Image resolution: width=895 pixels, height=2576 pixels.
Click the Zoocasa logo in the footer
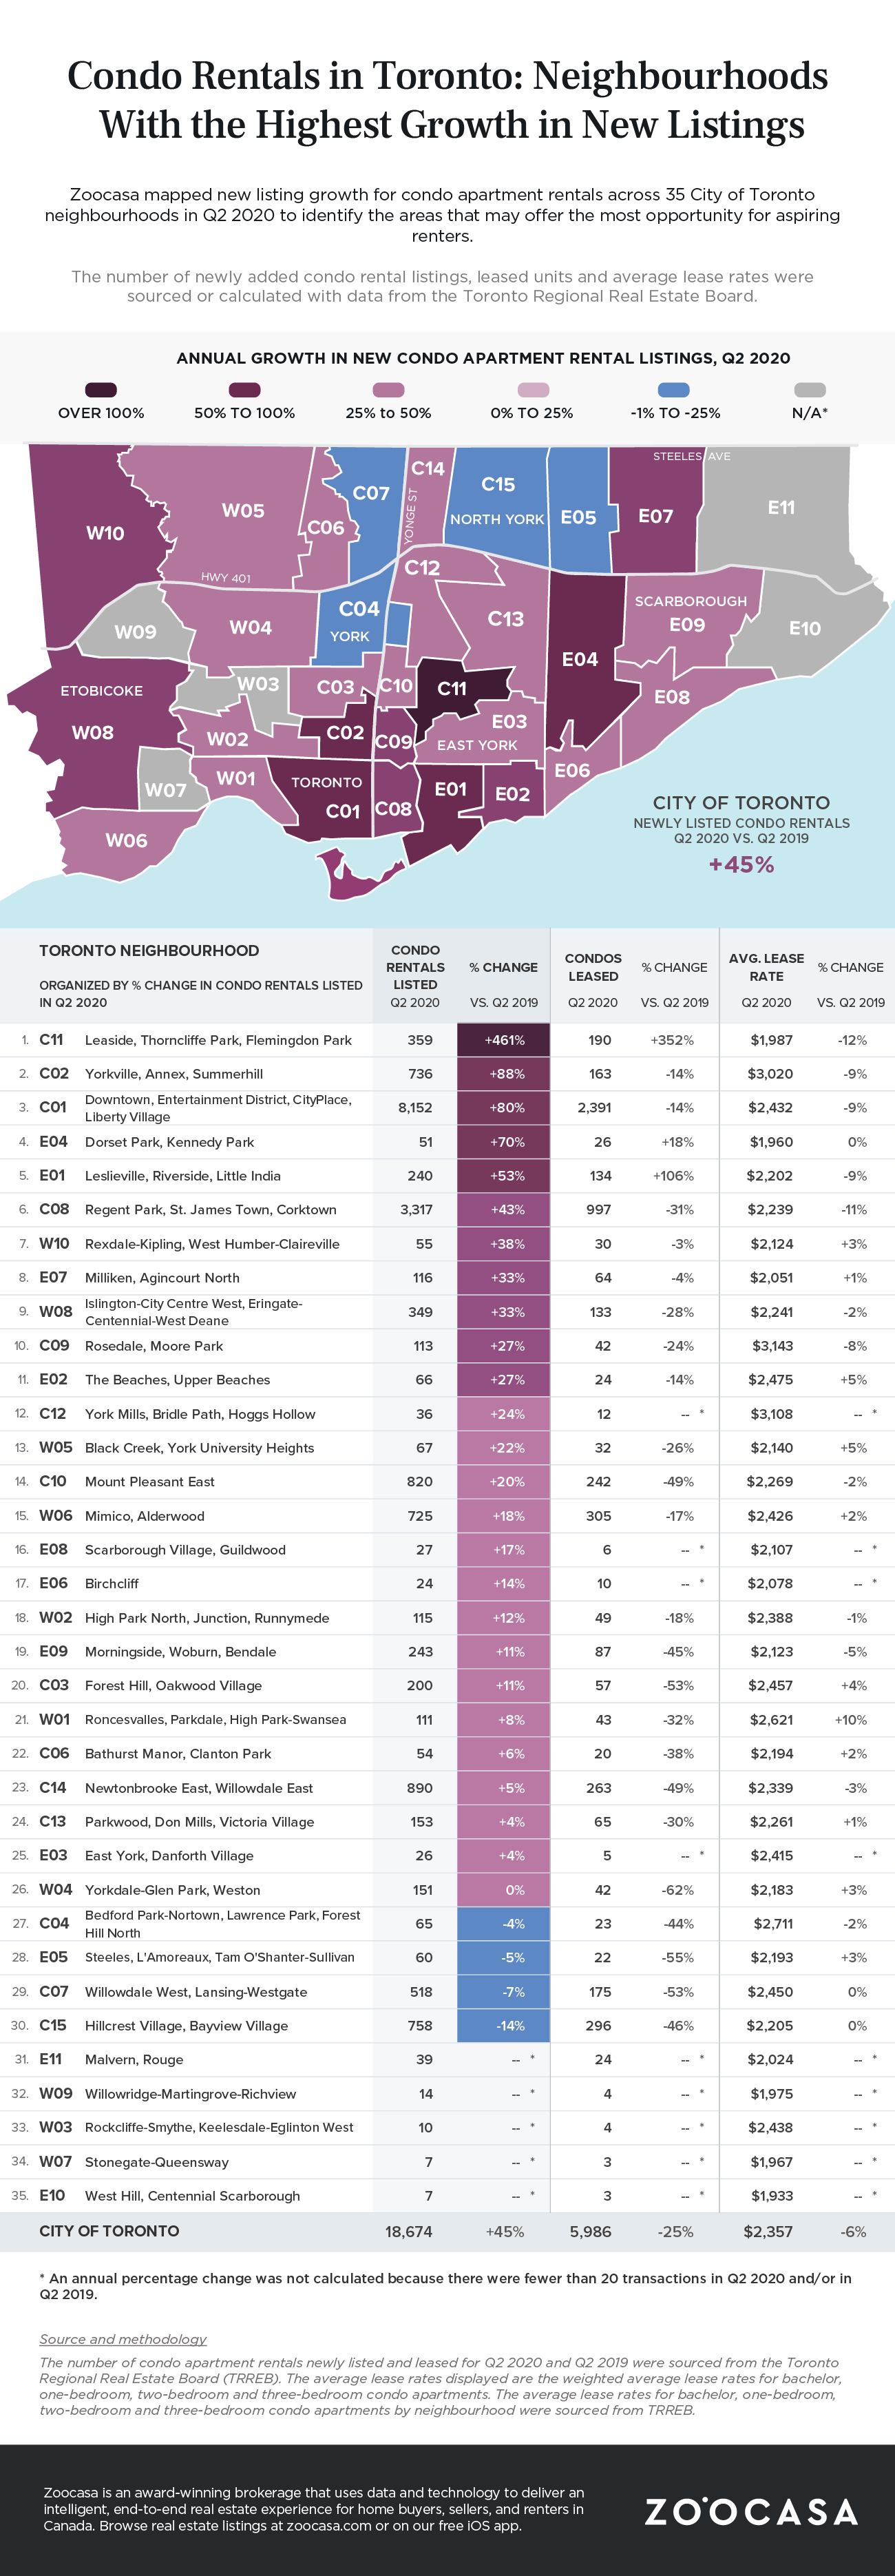(x=751, y=2511)
